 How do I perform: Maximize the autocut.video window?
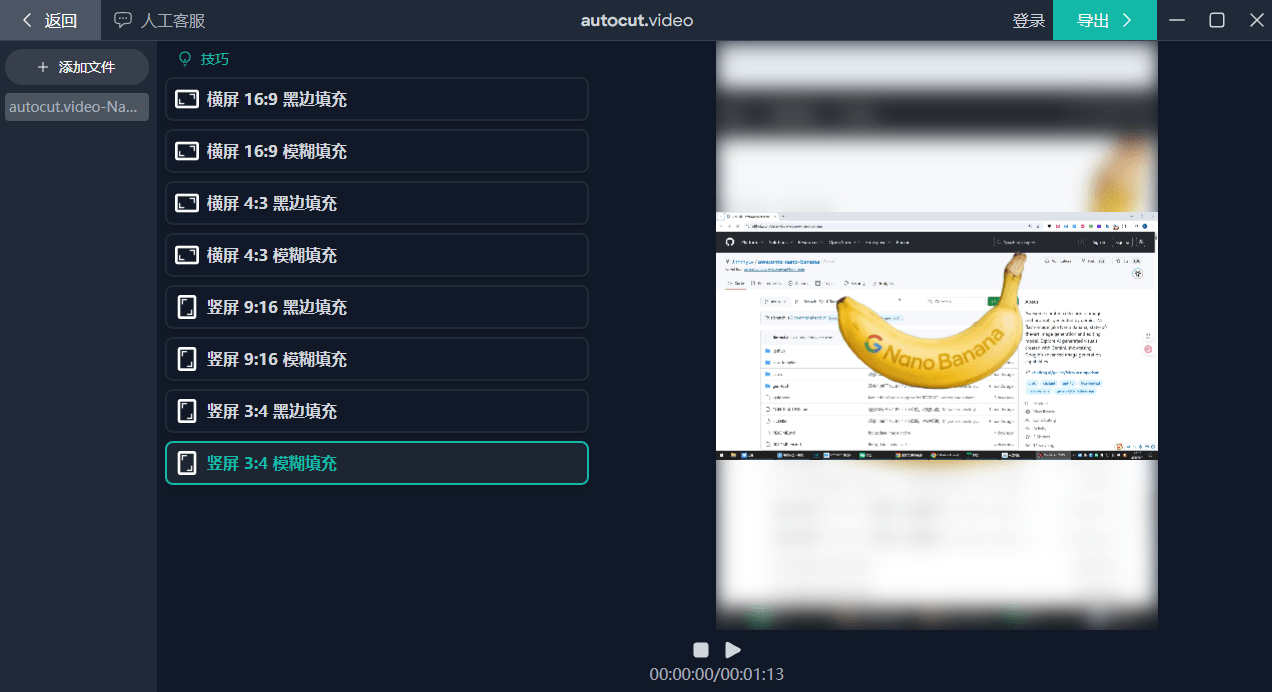click(1217, 20)
